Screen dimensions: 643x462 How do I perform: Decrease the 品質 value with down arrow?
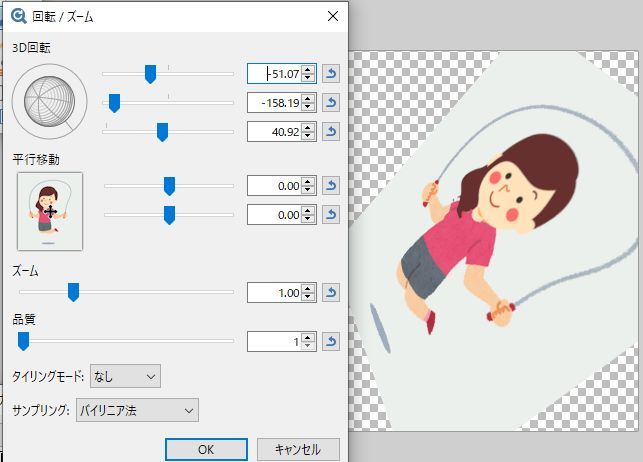tap(309, 346)
